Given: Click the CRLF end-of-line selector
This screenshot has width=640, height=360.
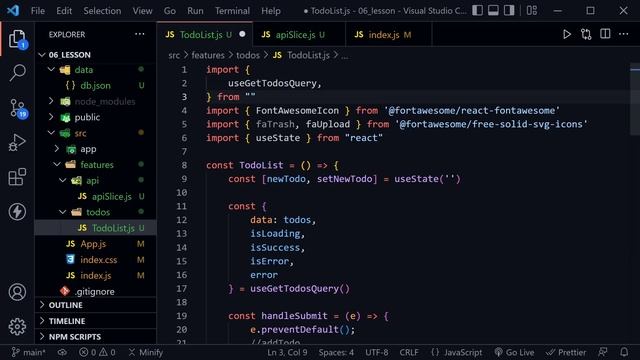Looking at the screenshot, I should tap(409, 352).
